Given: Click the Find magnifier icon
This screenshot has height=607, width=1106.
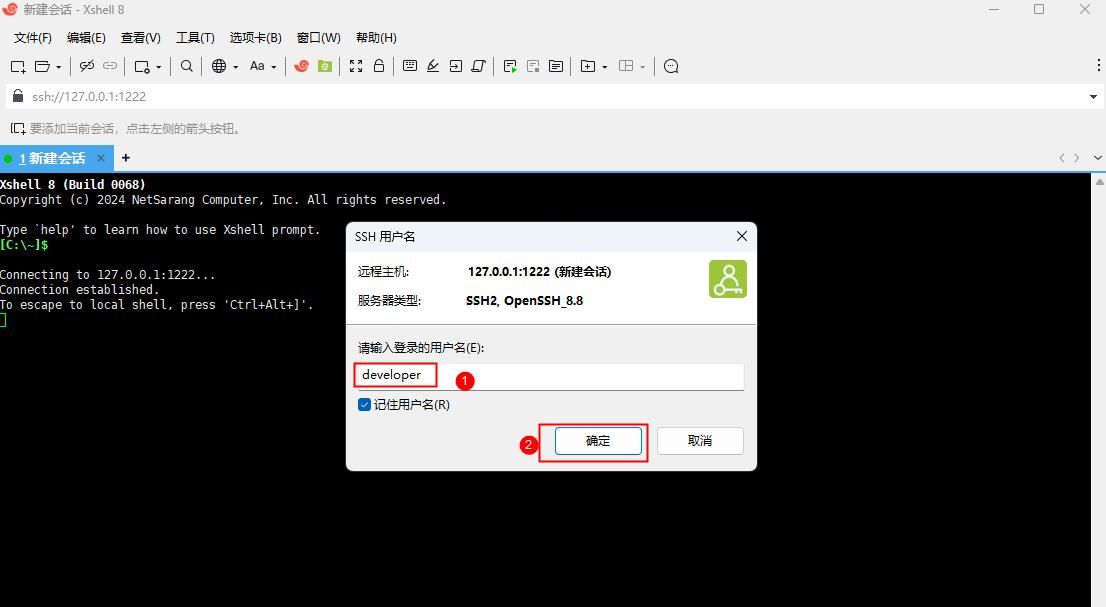Looking at the screenshot, I should 186,66.
